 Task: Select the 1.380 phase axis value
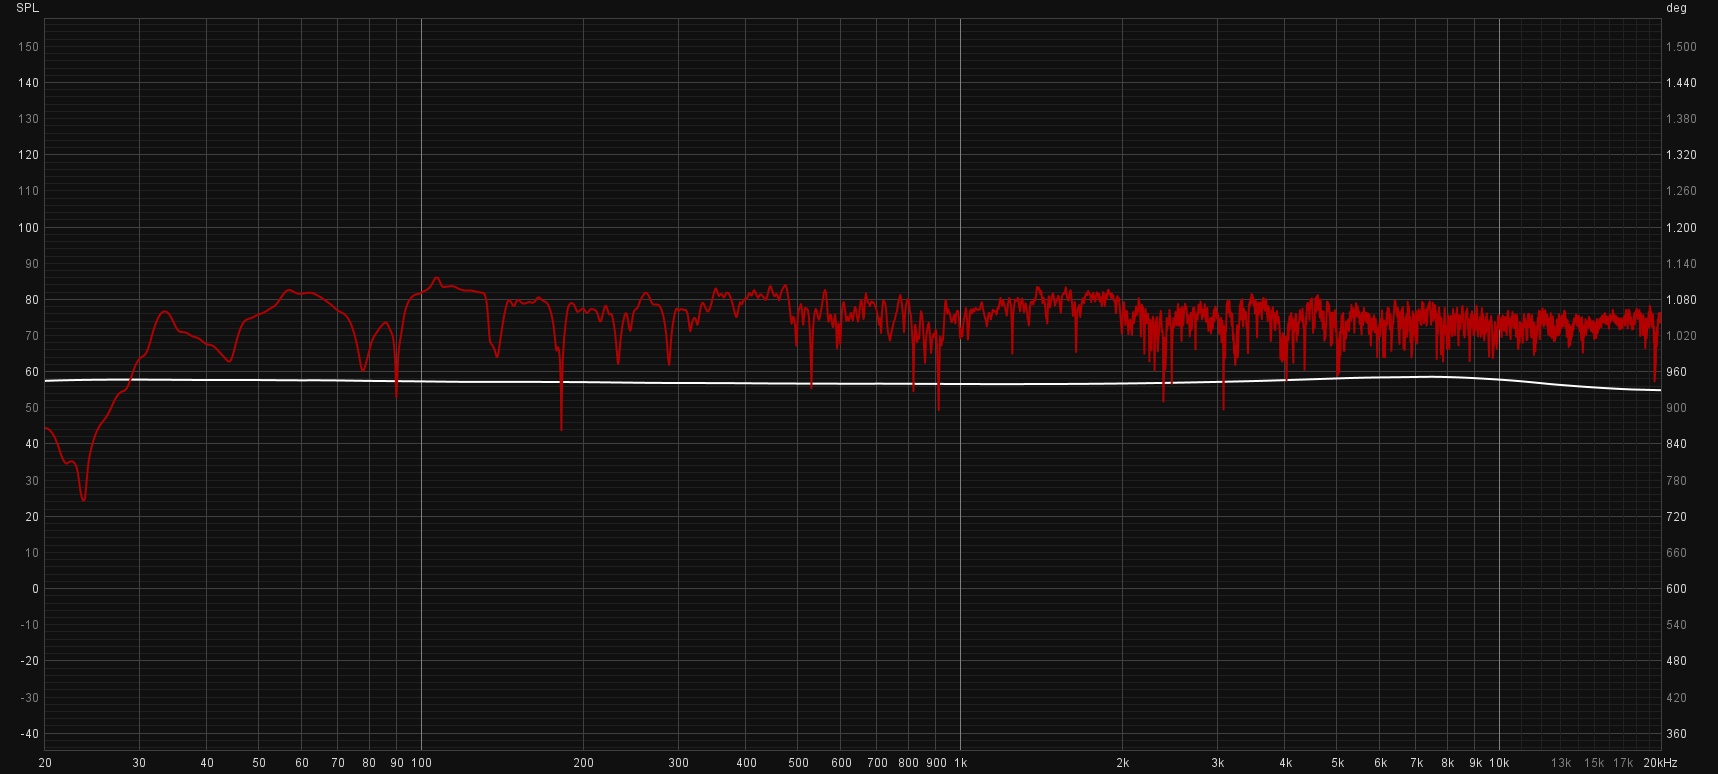[x=1681, y=119]
